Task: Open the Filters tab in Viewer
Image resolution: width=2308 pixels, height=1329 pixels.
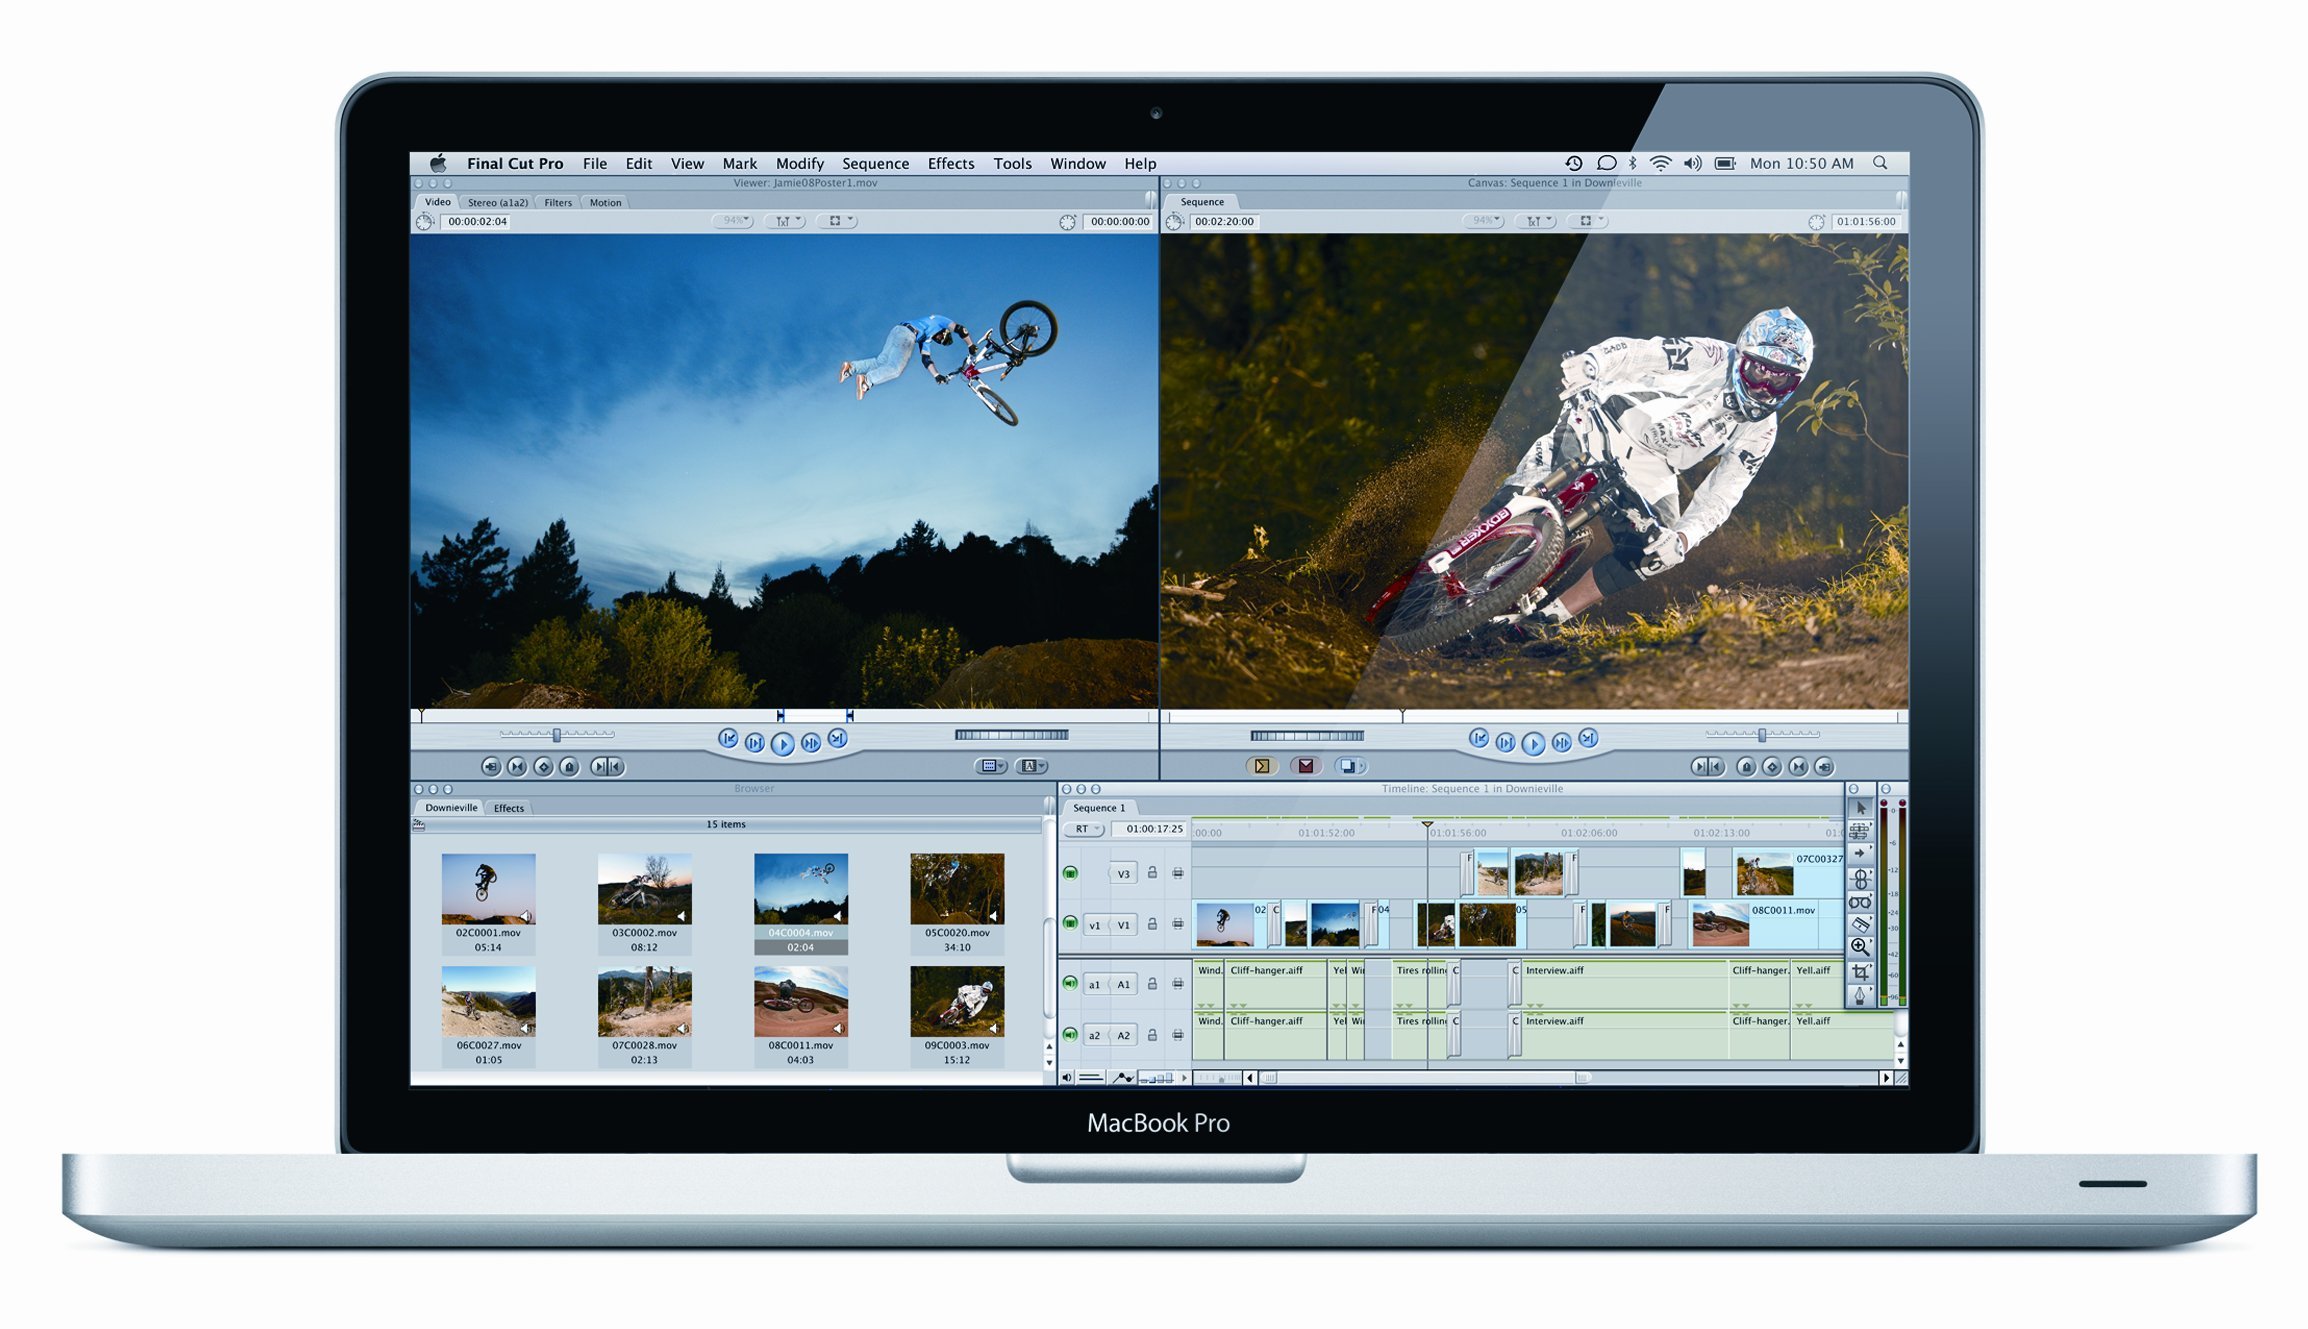Action: click(x=558, y=202)
